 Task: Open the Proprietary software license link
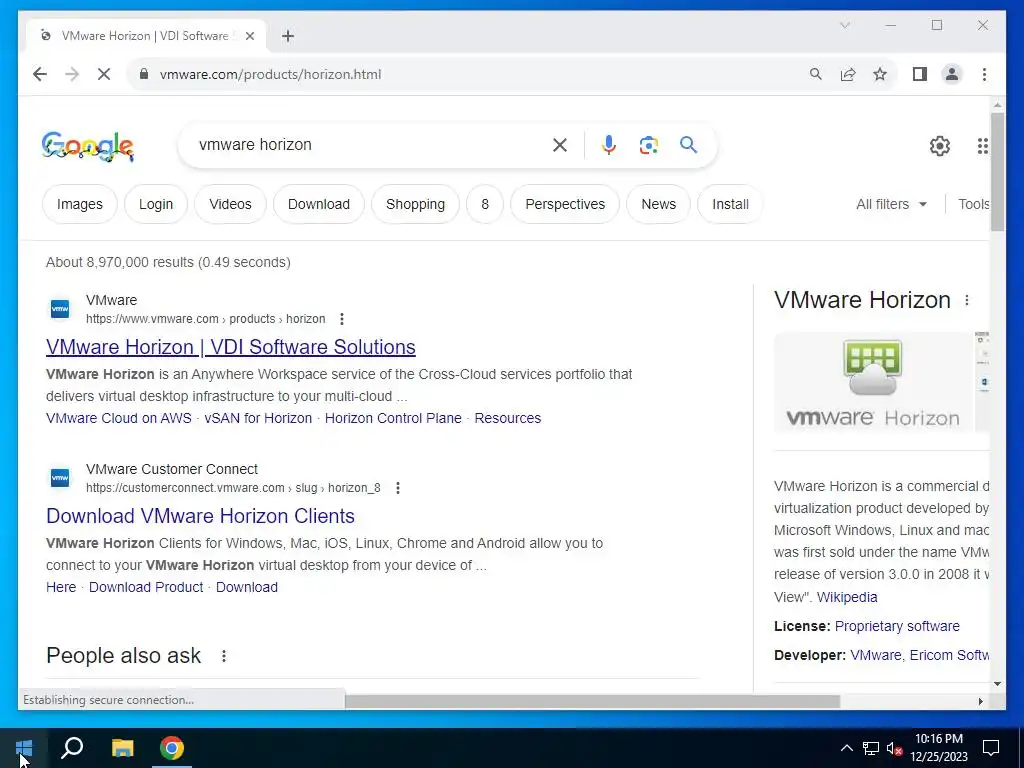[897, 626]
